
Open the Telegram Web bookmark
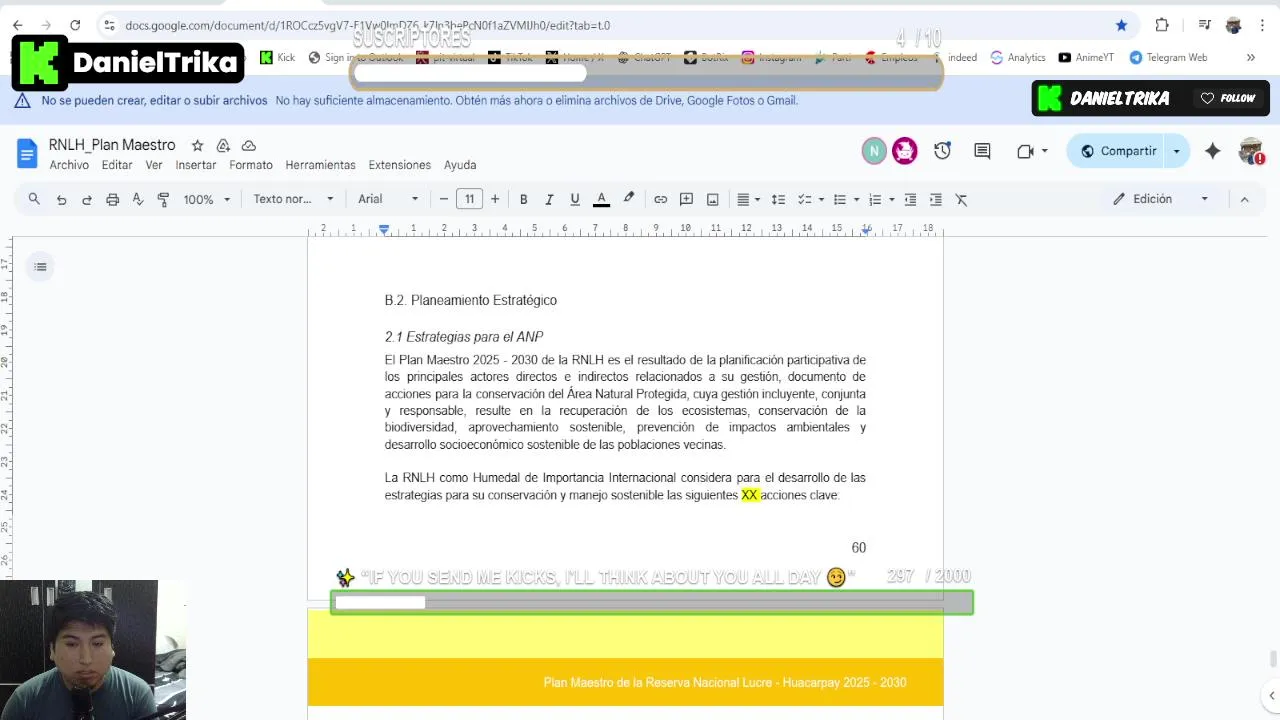point(1168,58)
